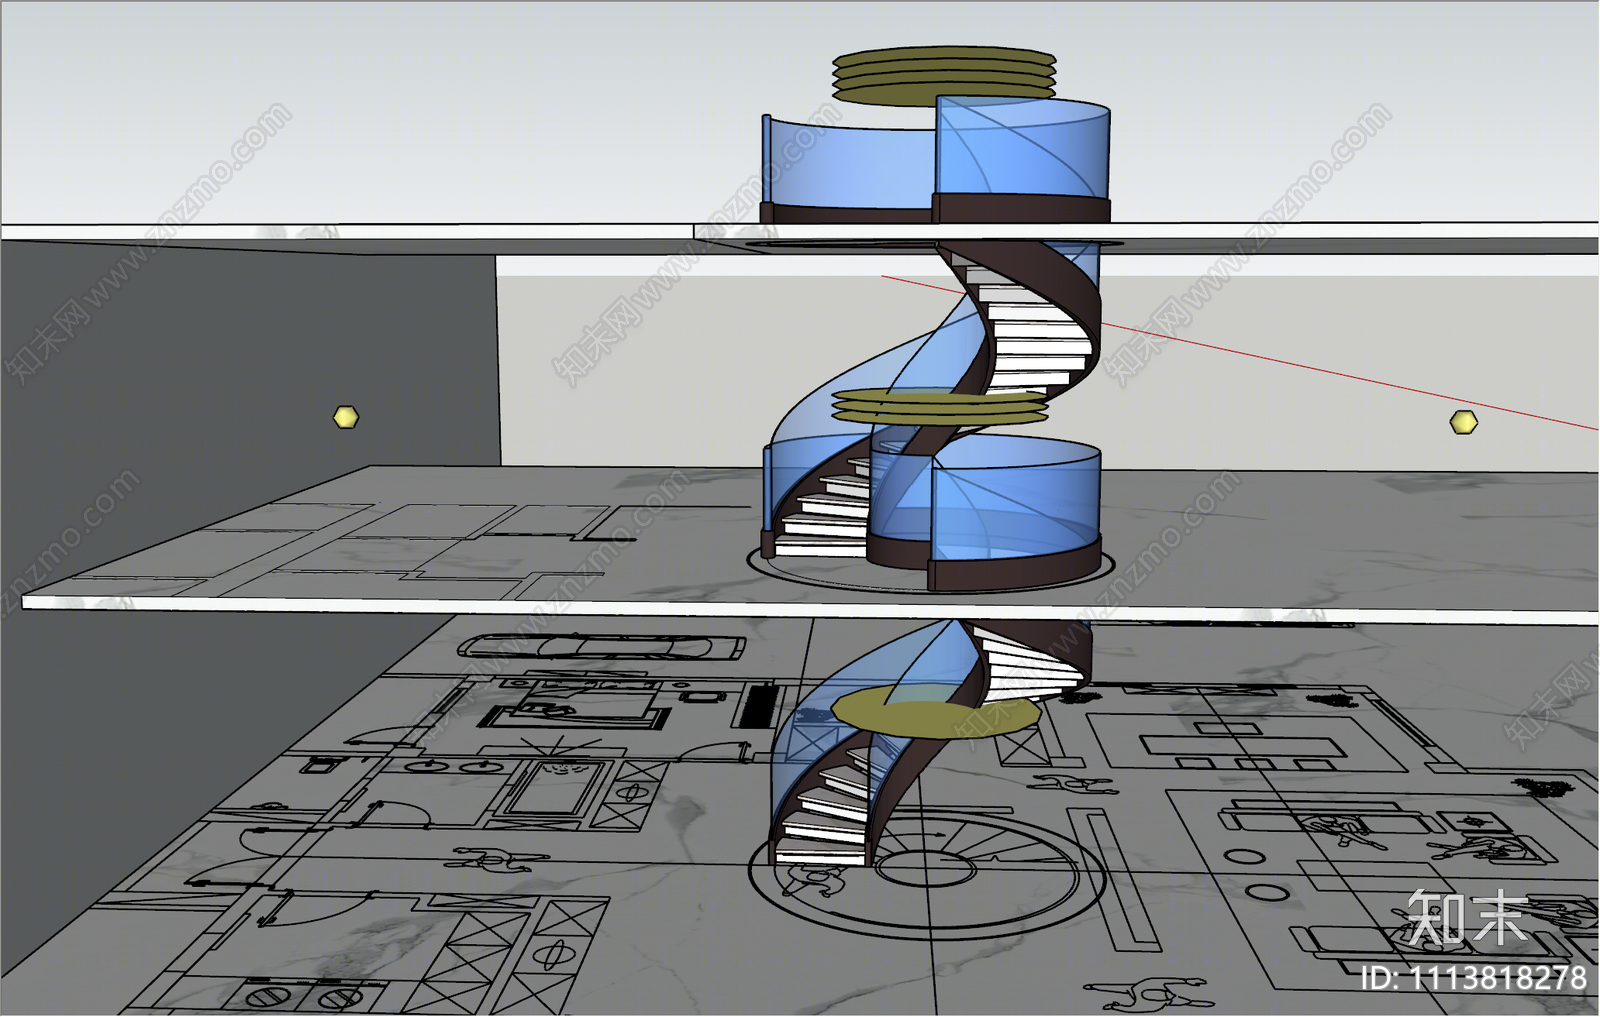Click the circular stair plan drawing on ground

928,872
